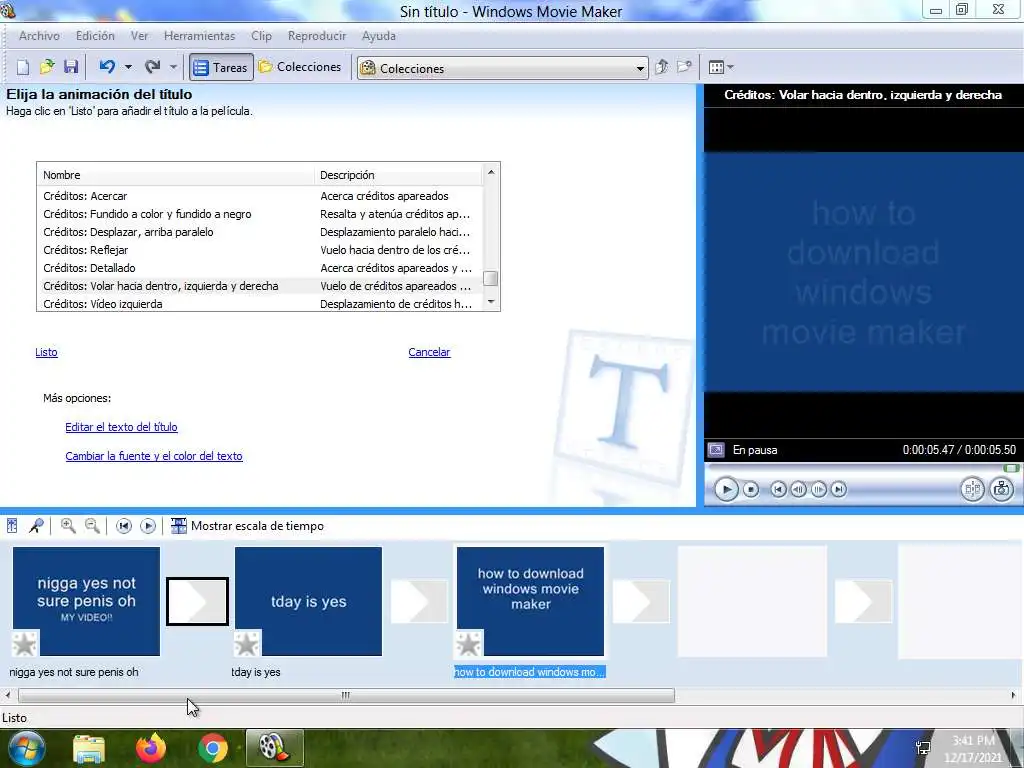Create a new project with the blank page icon
Viewport: 1024px width, 768px height.
[x=23, y=67]
